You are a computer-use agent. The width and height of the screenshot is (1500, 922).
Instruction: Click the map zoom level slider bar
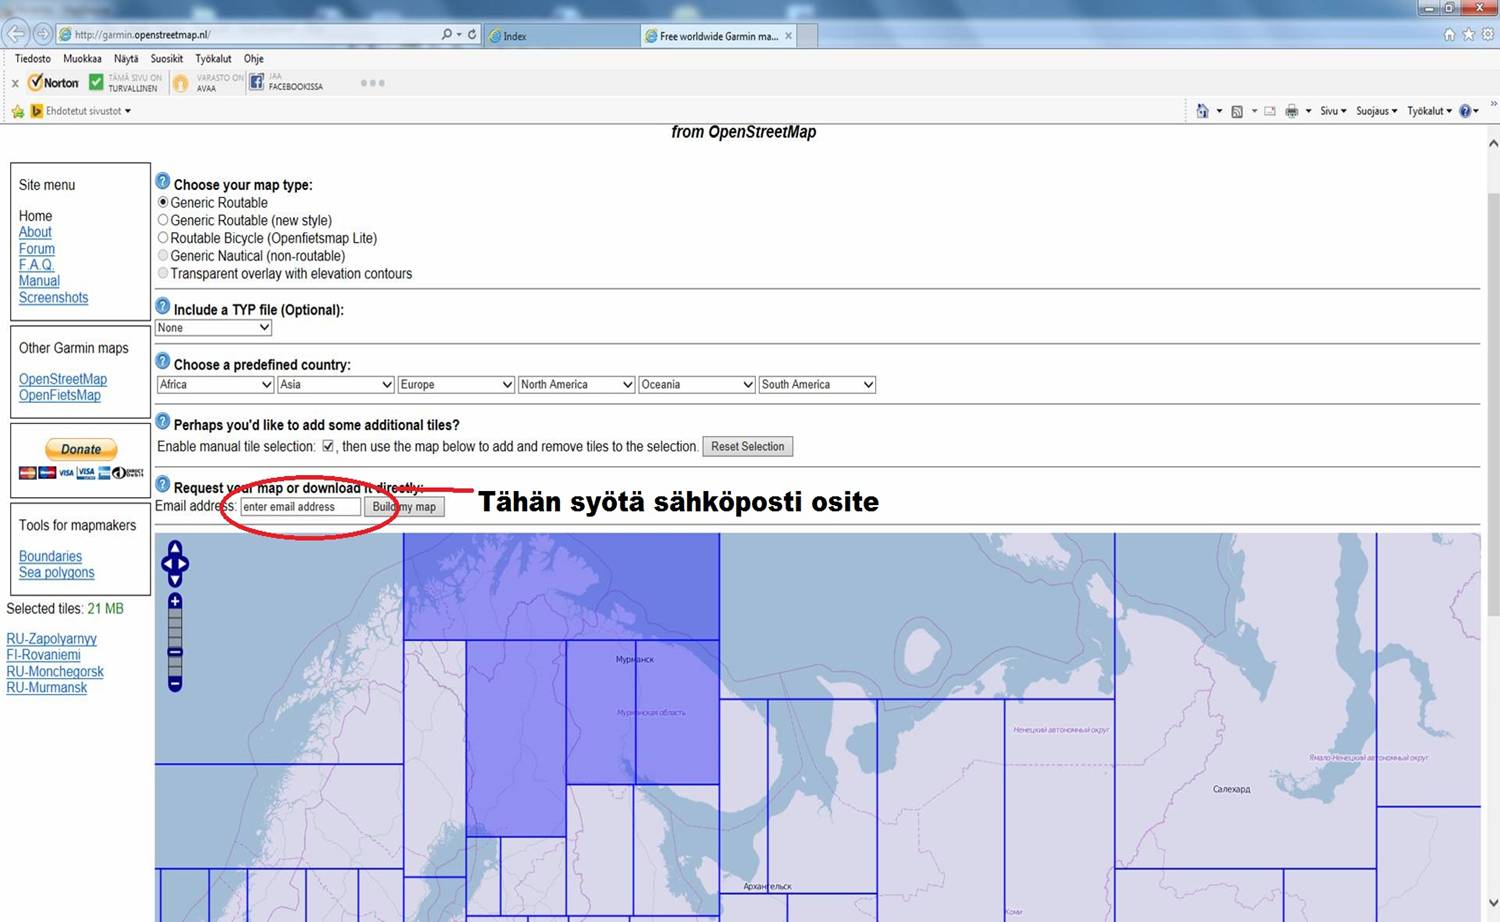pos(175,643)
